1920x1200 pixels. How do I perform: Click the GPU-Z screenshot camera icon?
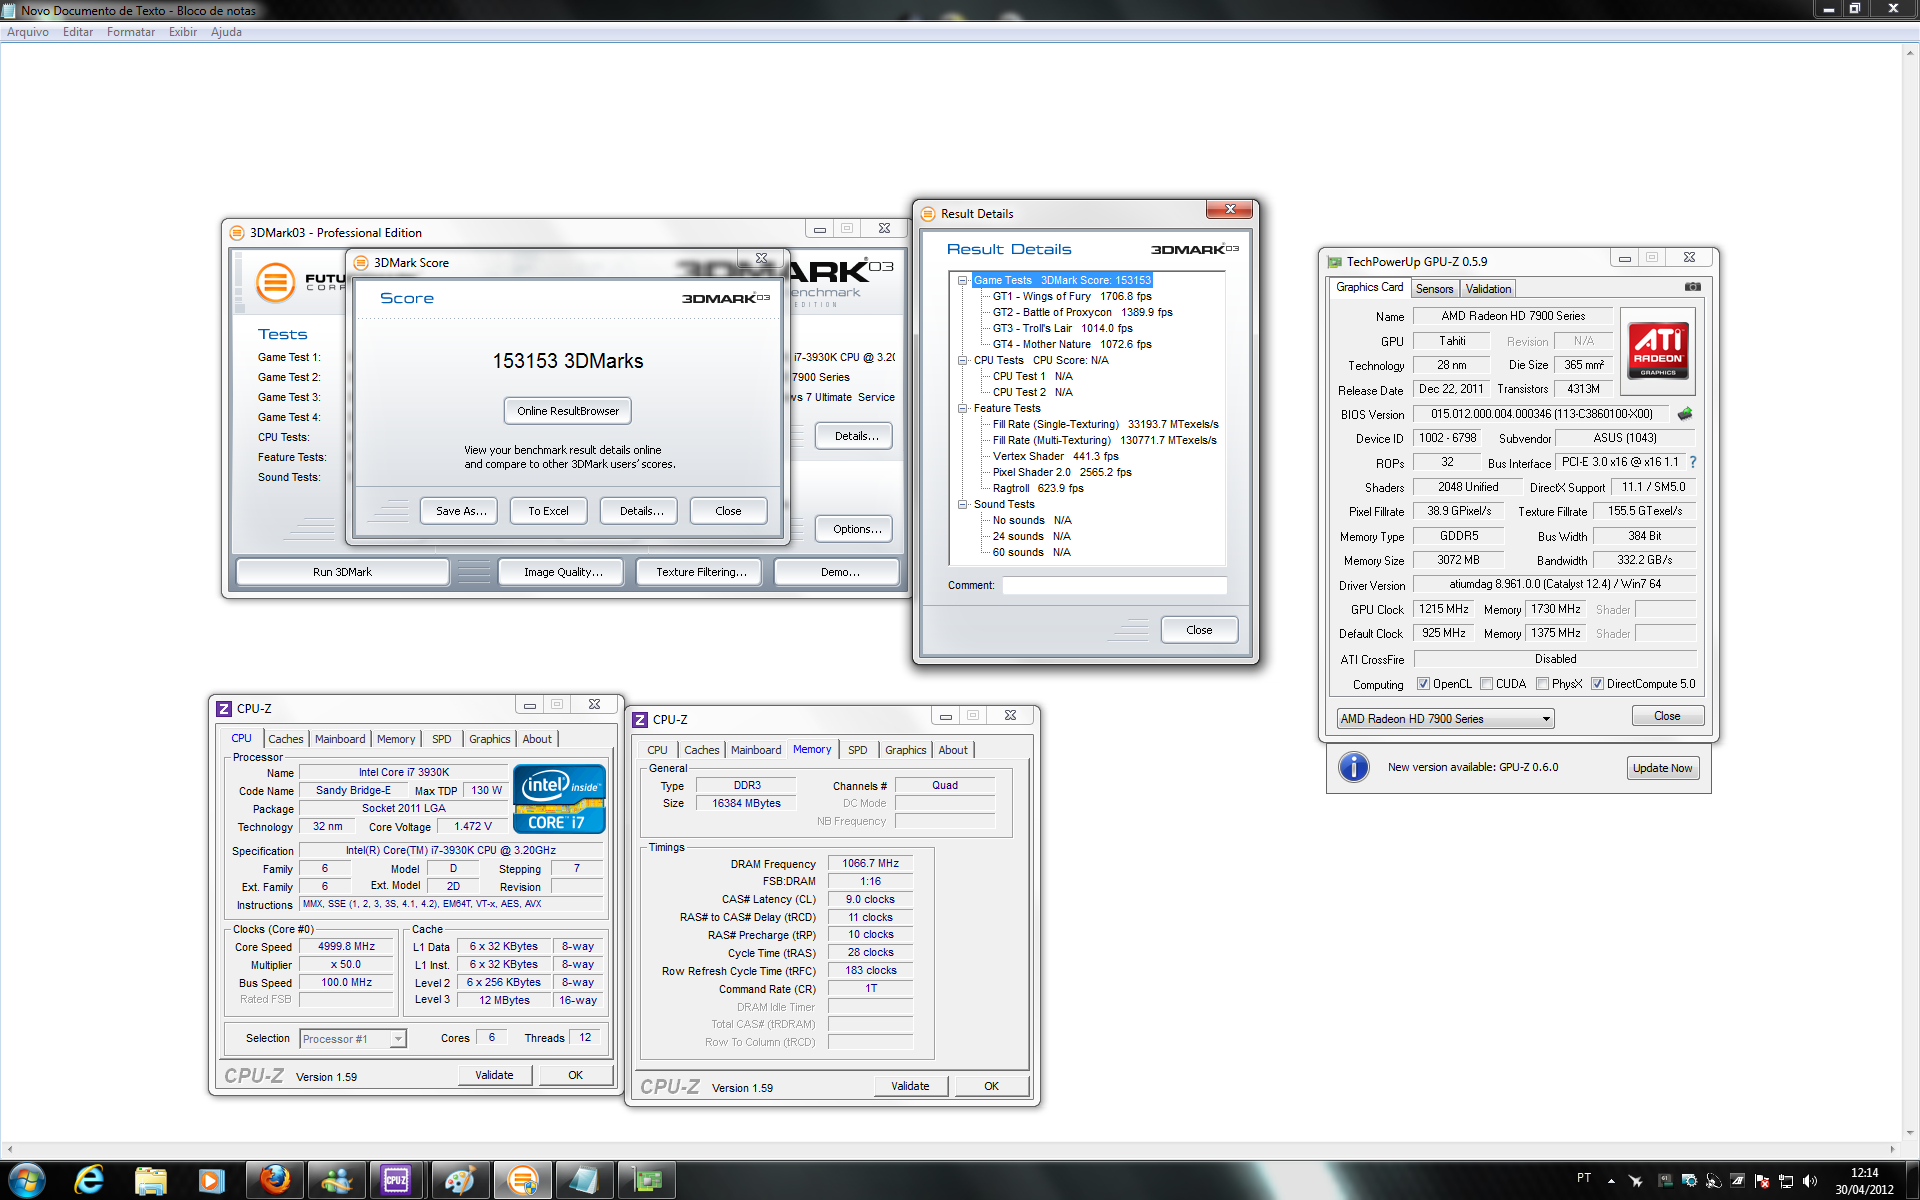pos(1692,287)
